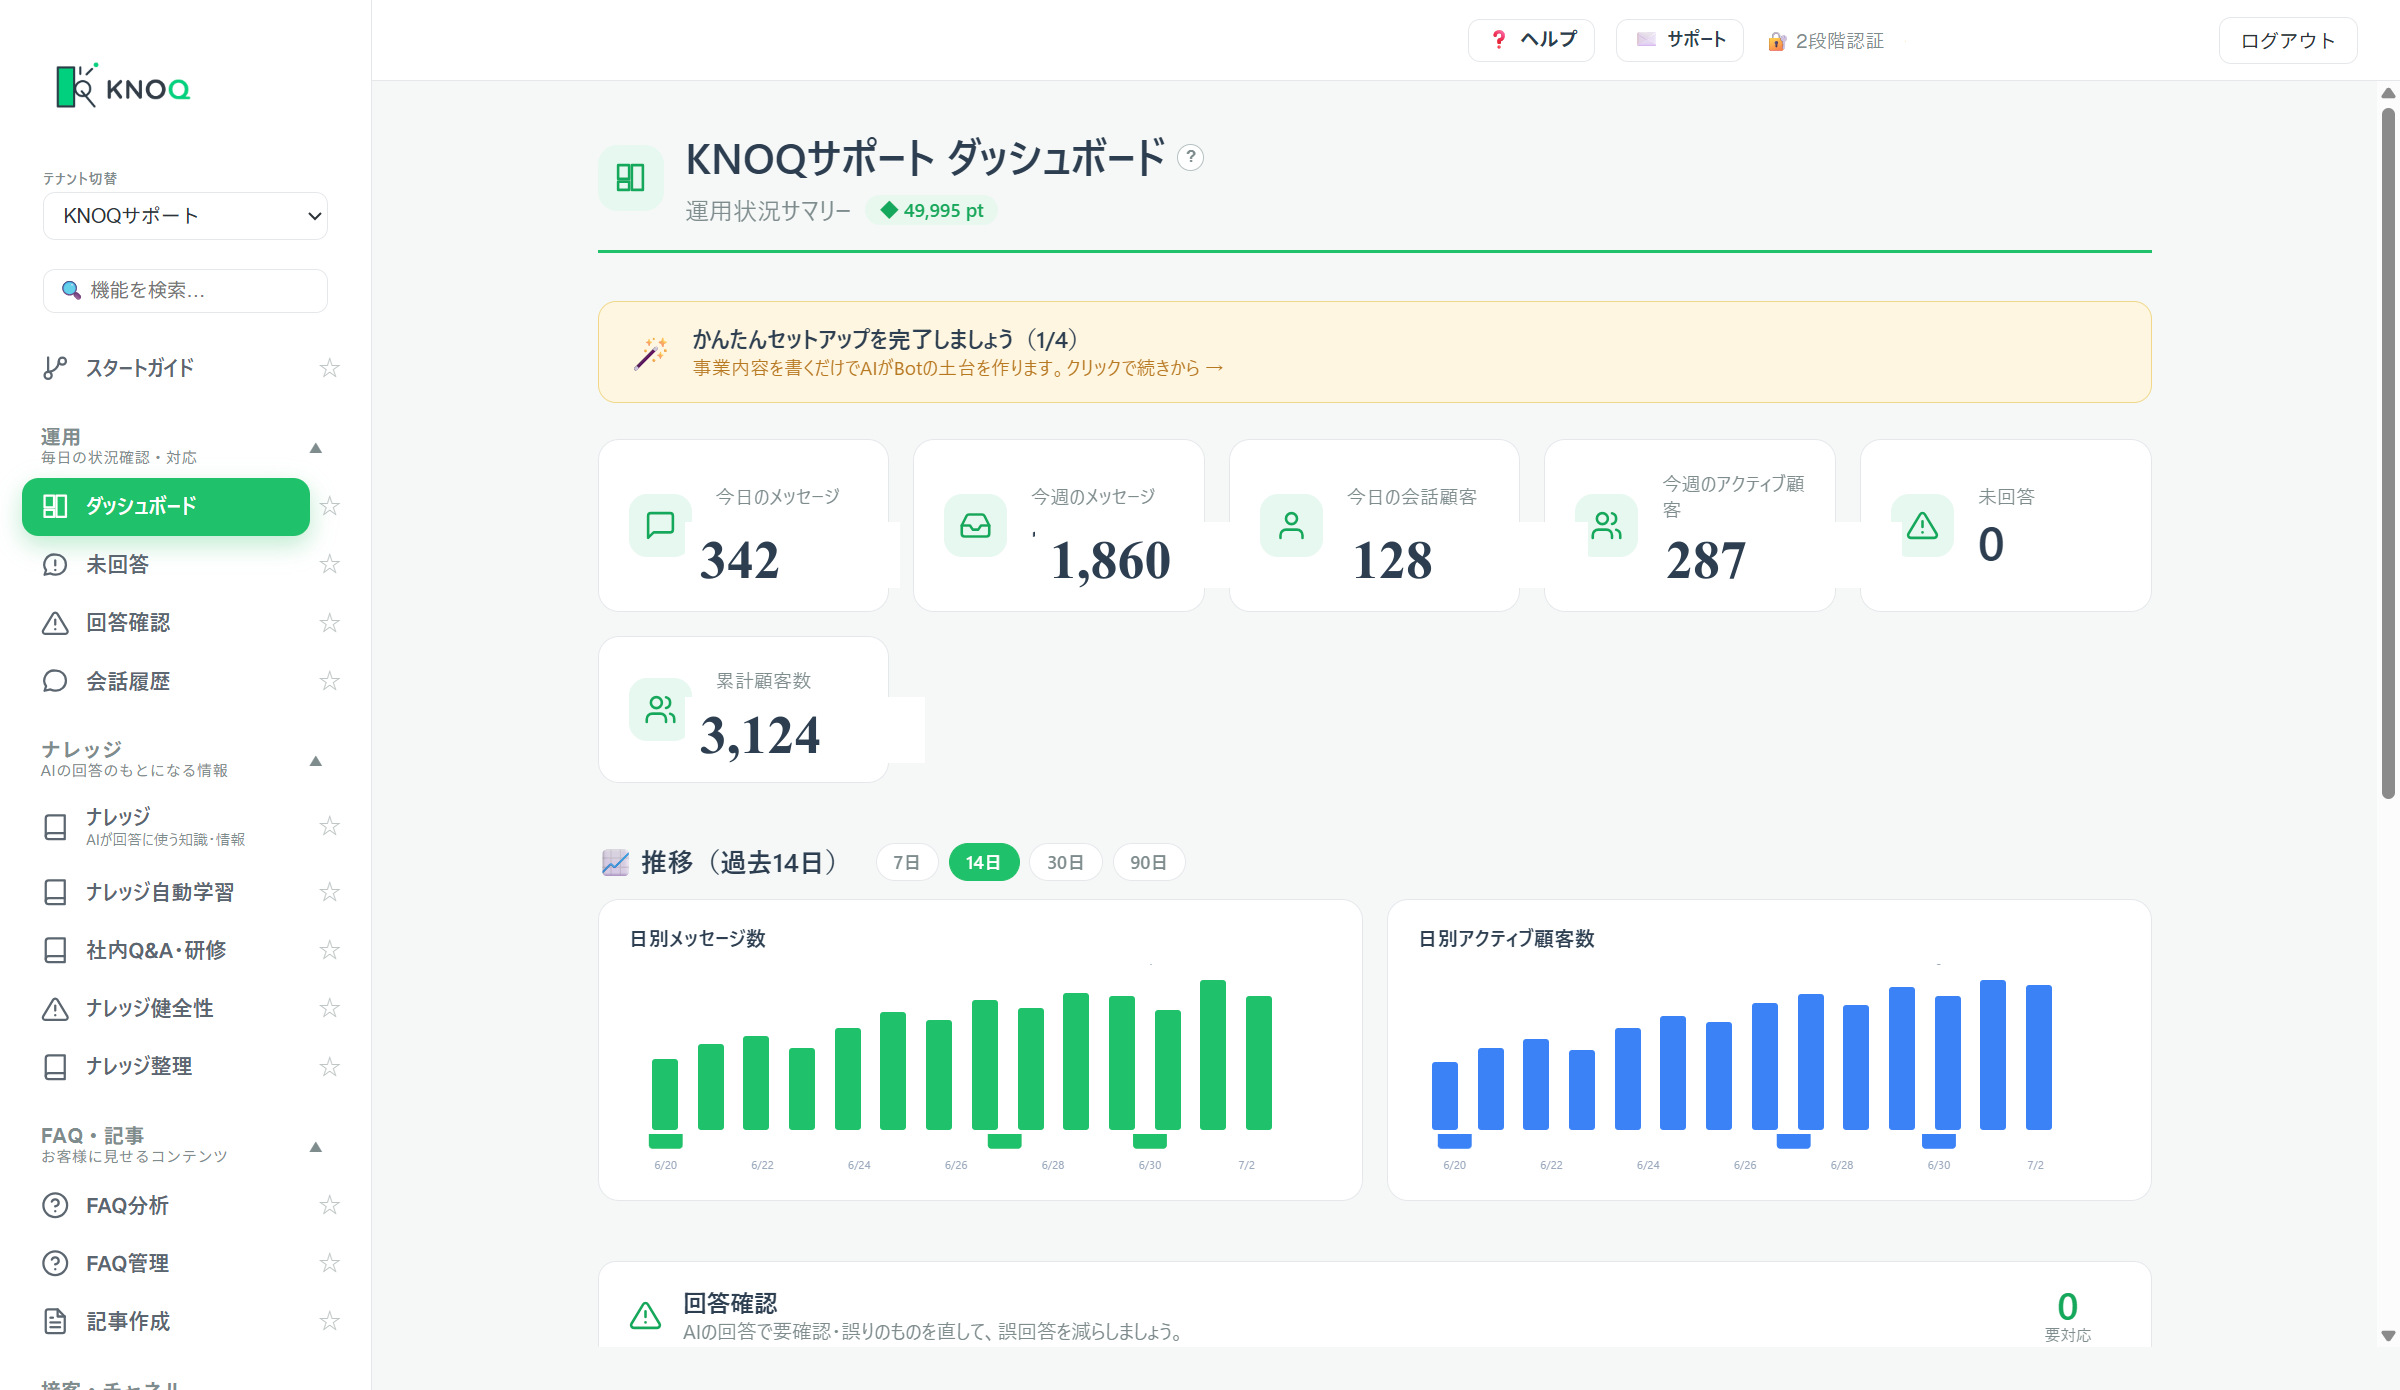Go to 回答確認 in sidebar
The image size is (2400, 1390).
coord(166,623)
